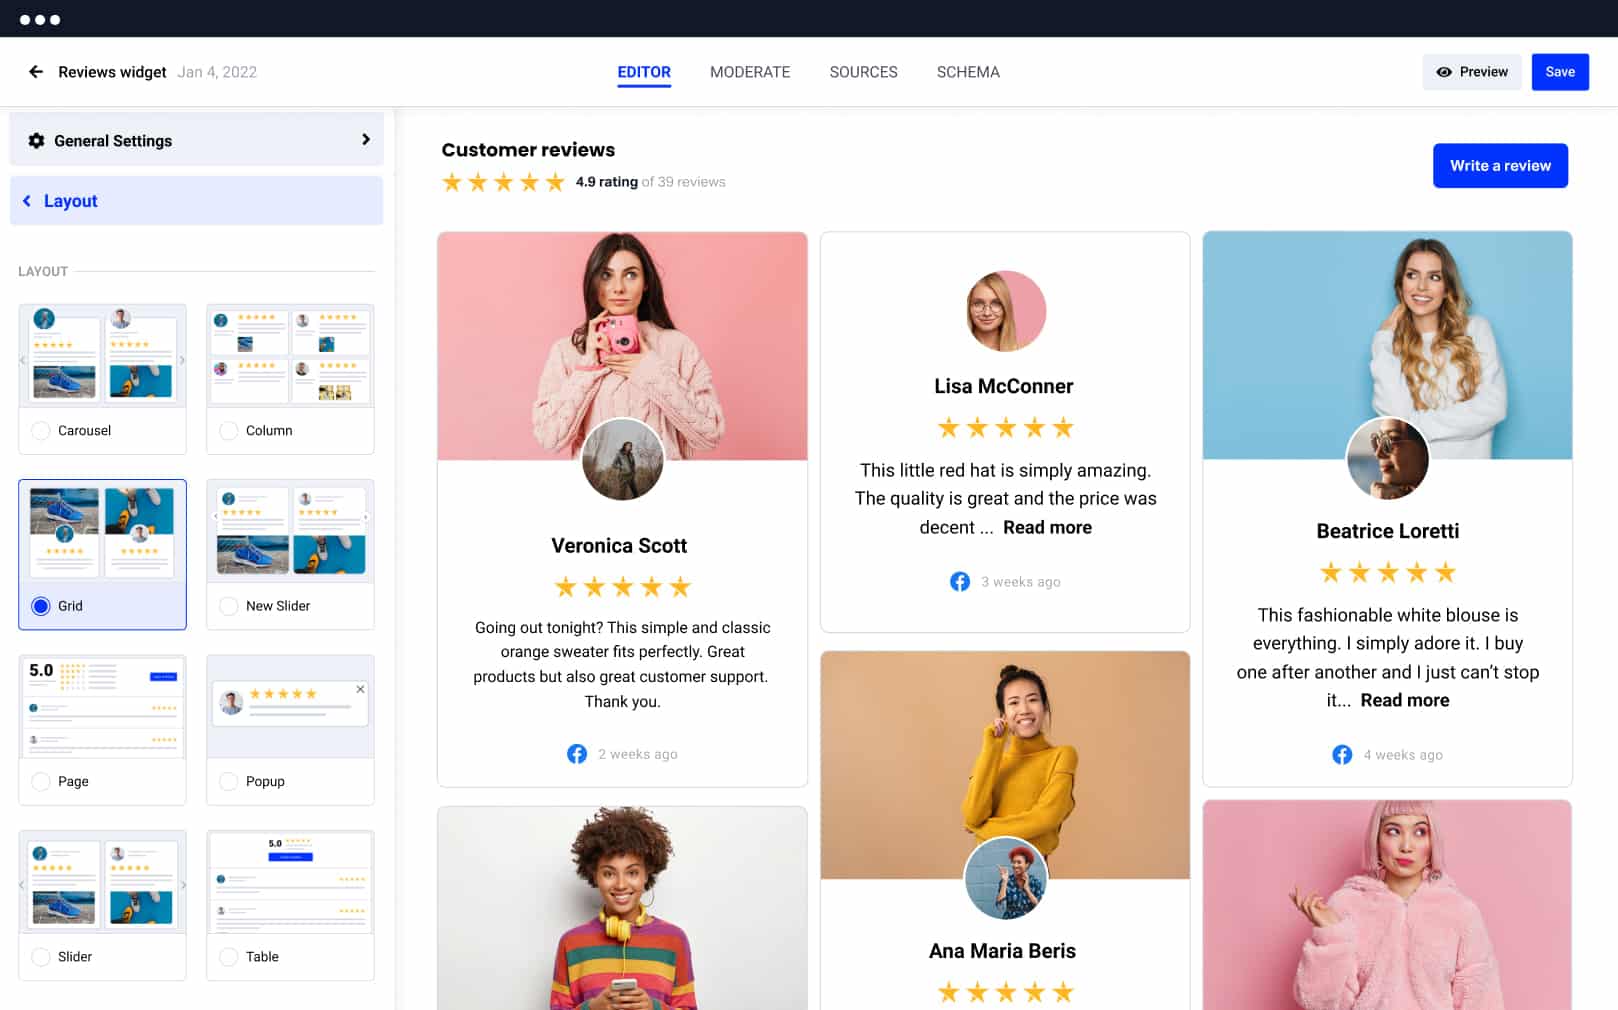Click the eye icon in Preview button
This screenshot has width=1618, height=1010.
[1444, 72]
